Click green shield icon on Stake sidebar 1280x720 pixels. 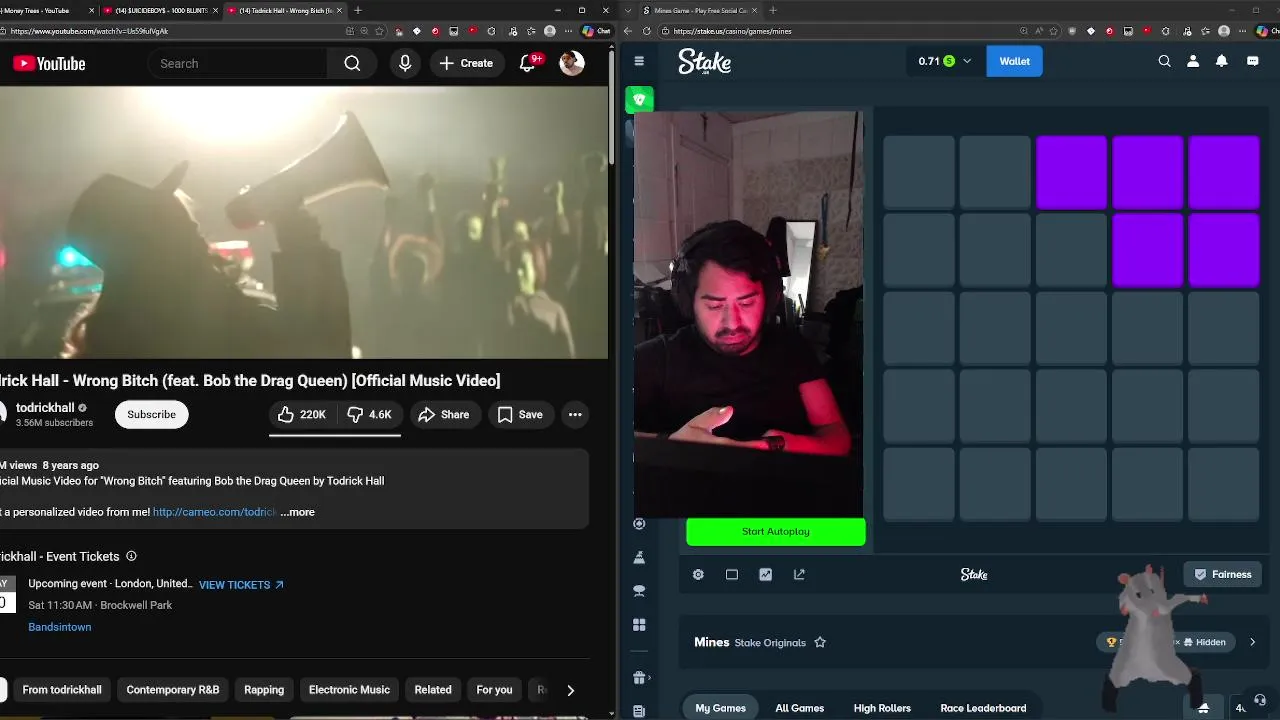coord(640,99)
